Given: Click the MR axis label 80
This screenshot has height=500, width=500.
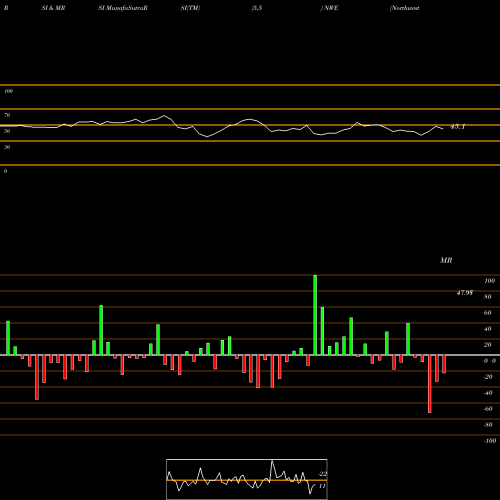Looking at the screenshot, I should pyautogui.click(x=488, y=297).
